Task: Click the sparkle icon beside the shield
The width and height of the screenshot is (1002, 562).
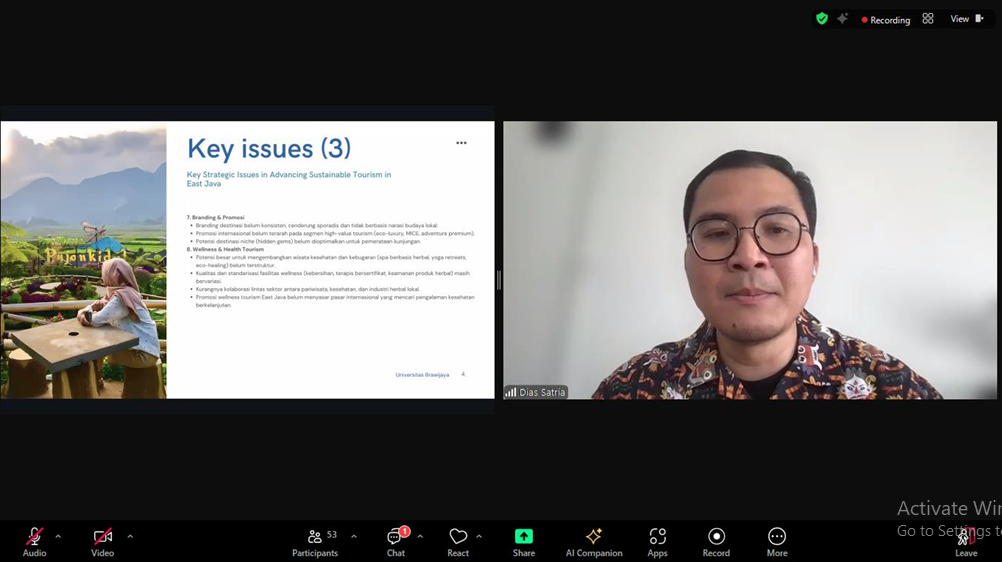Action: point(843,19)
